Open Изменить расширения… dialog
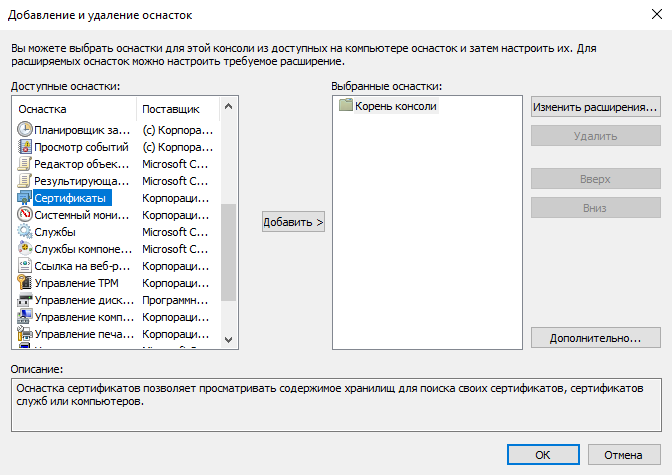 (x=595, y=106)
